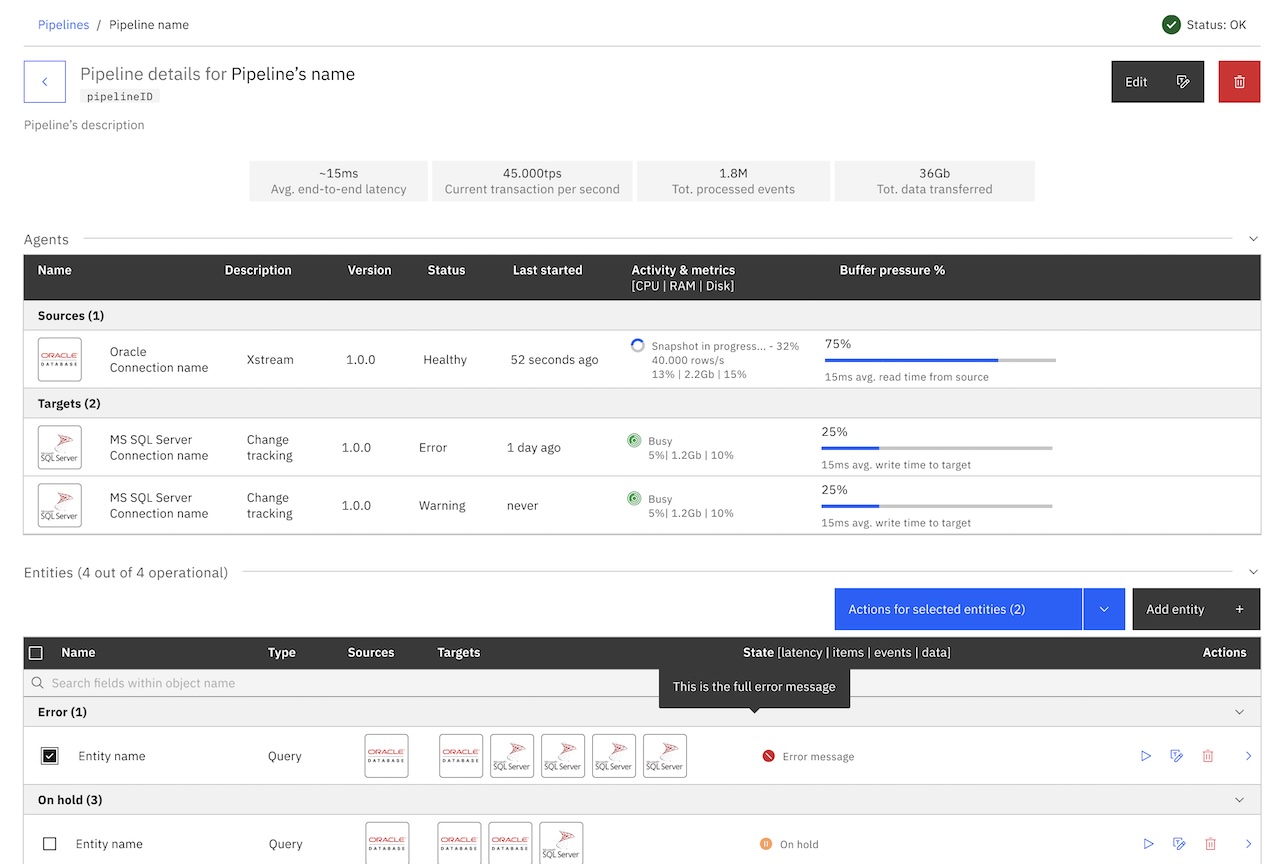Click the back arrow button
The height and width of the screenshot is (864, 1280).
[45, 82]
